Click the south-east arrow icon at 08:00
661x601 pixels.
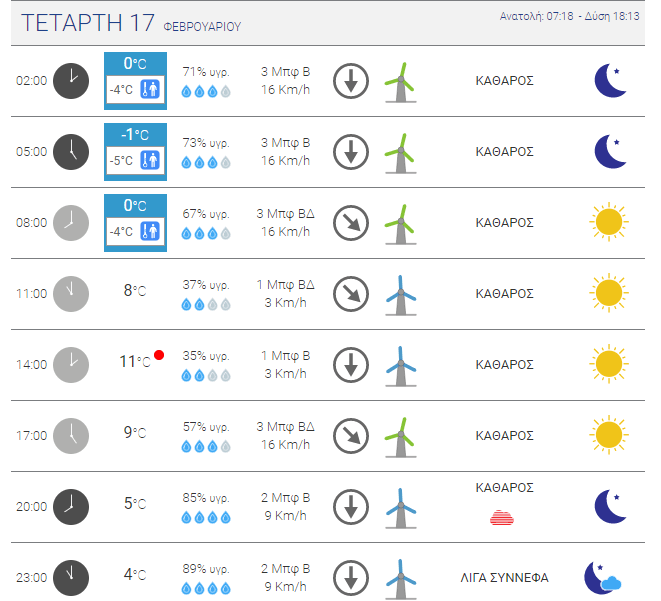pyautogui.click(x=351, y=223)
